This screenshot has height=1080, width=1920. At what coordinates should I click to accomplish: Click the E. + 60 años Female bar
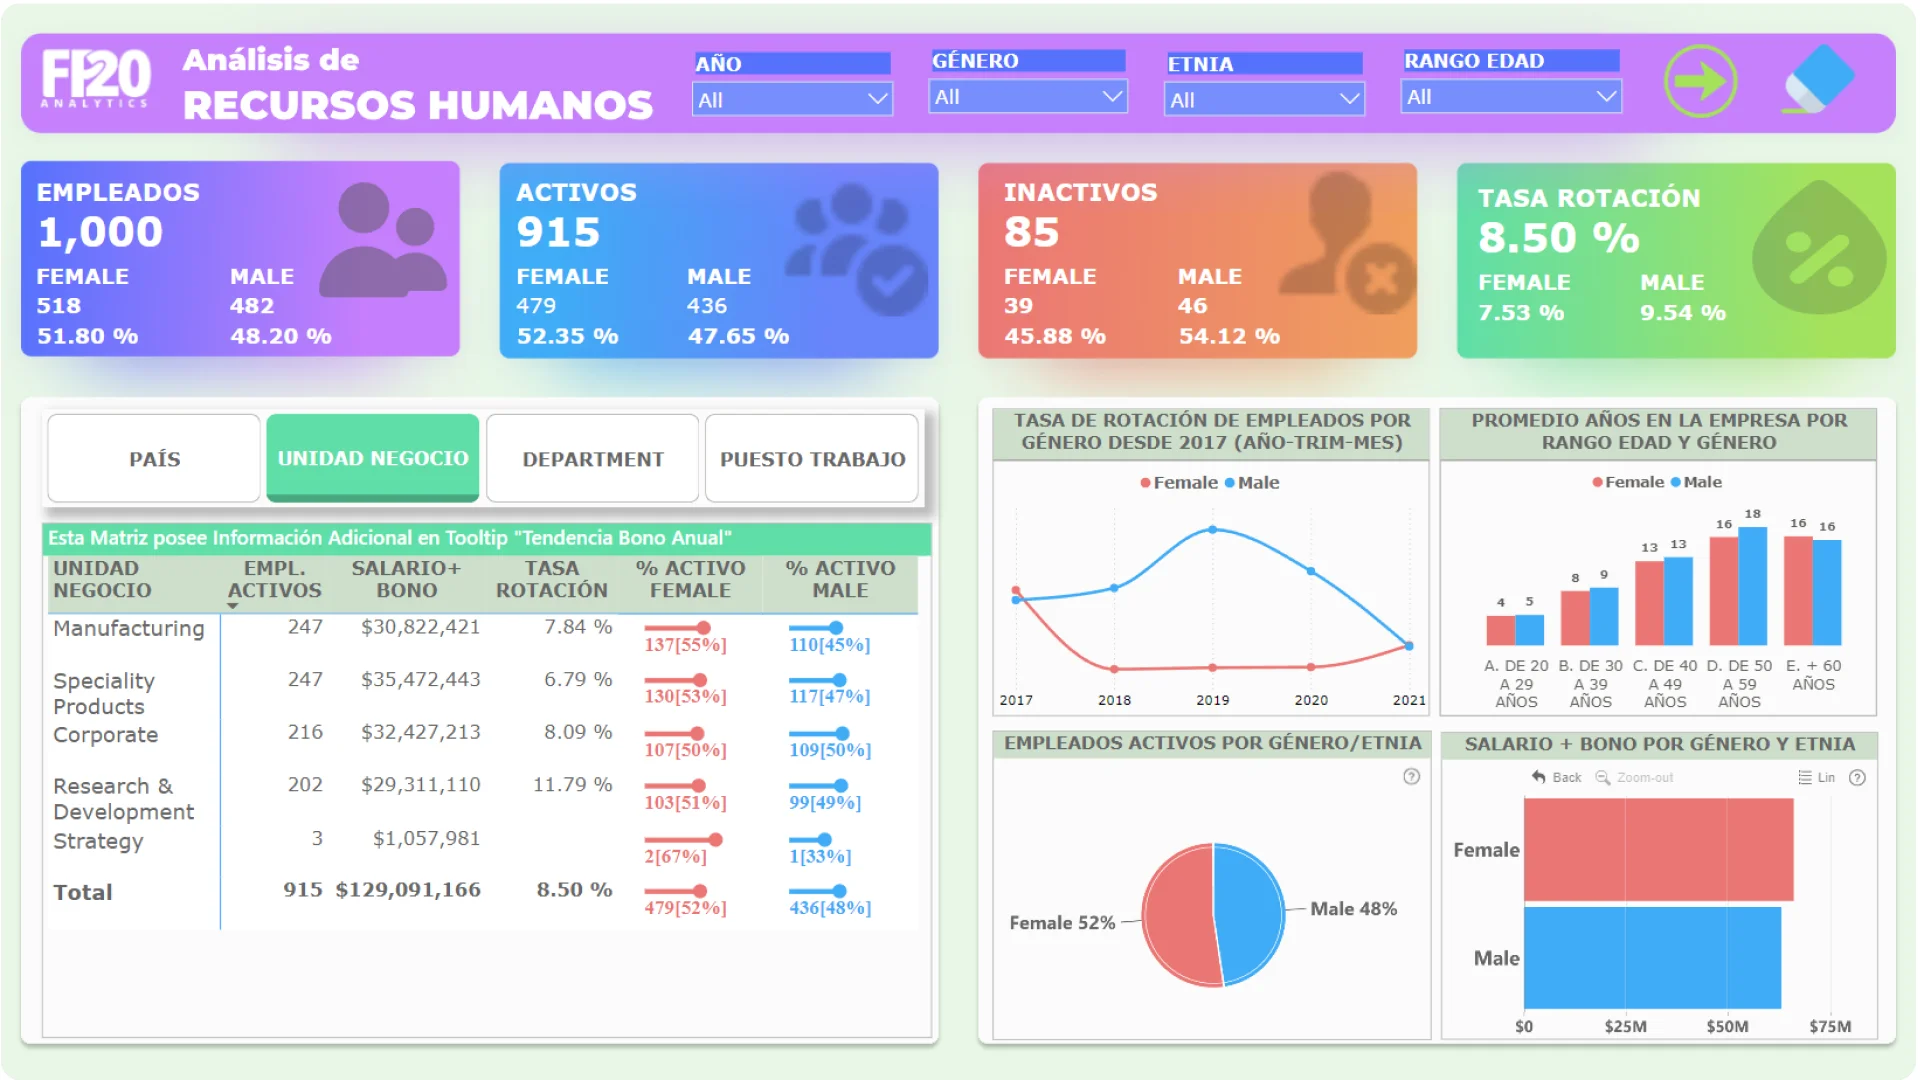(1798, 590)
